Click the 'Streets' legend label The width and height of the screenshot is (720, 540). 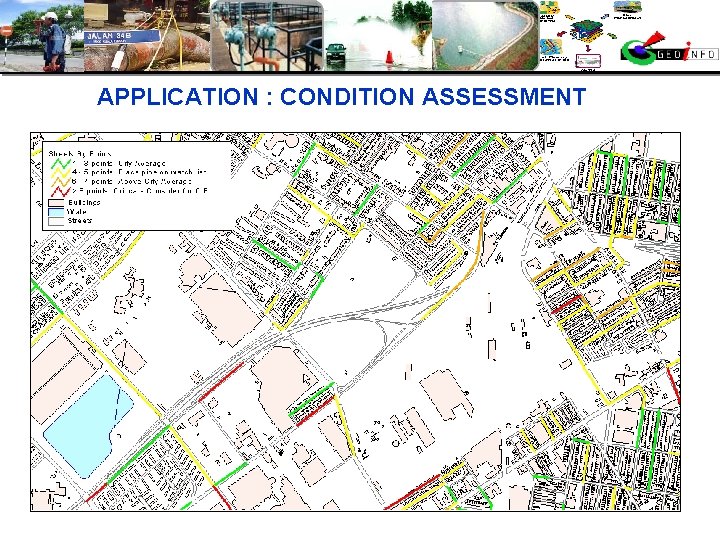[80, 221]
